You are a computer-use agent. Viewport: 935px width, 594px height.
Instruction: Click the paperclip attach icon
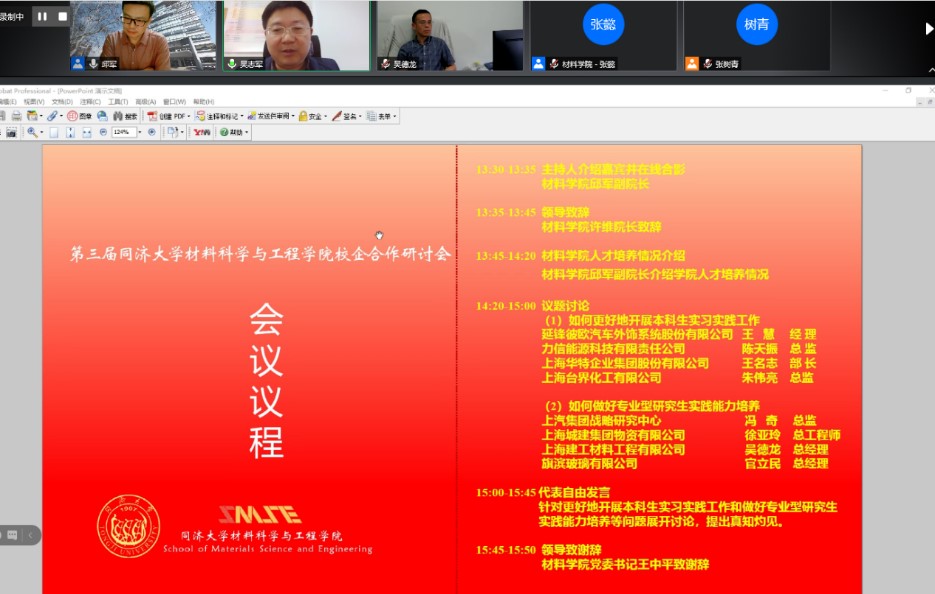pos(52,116)
